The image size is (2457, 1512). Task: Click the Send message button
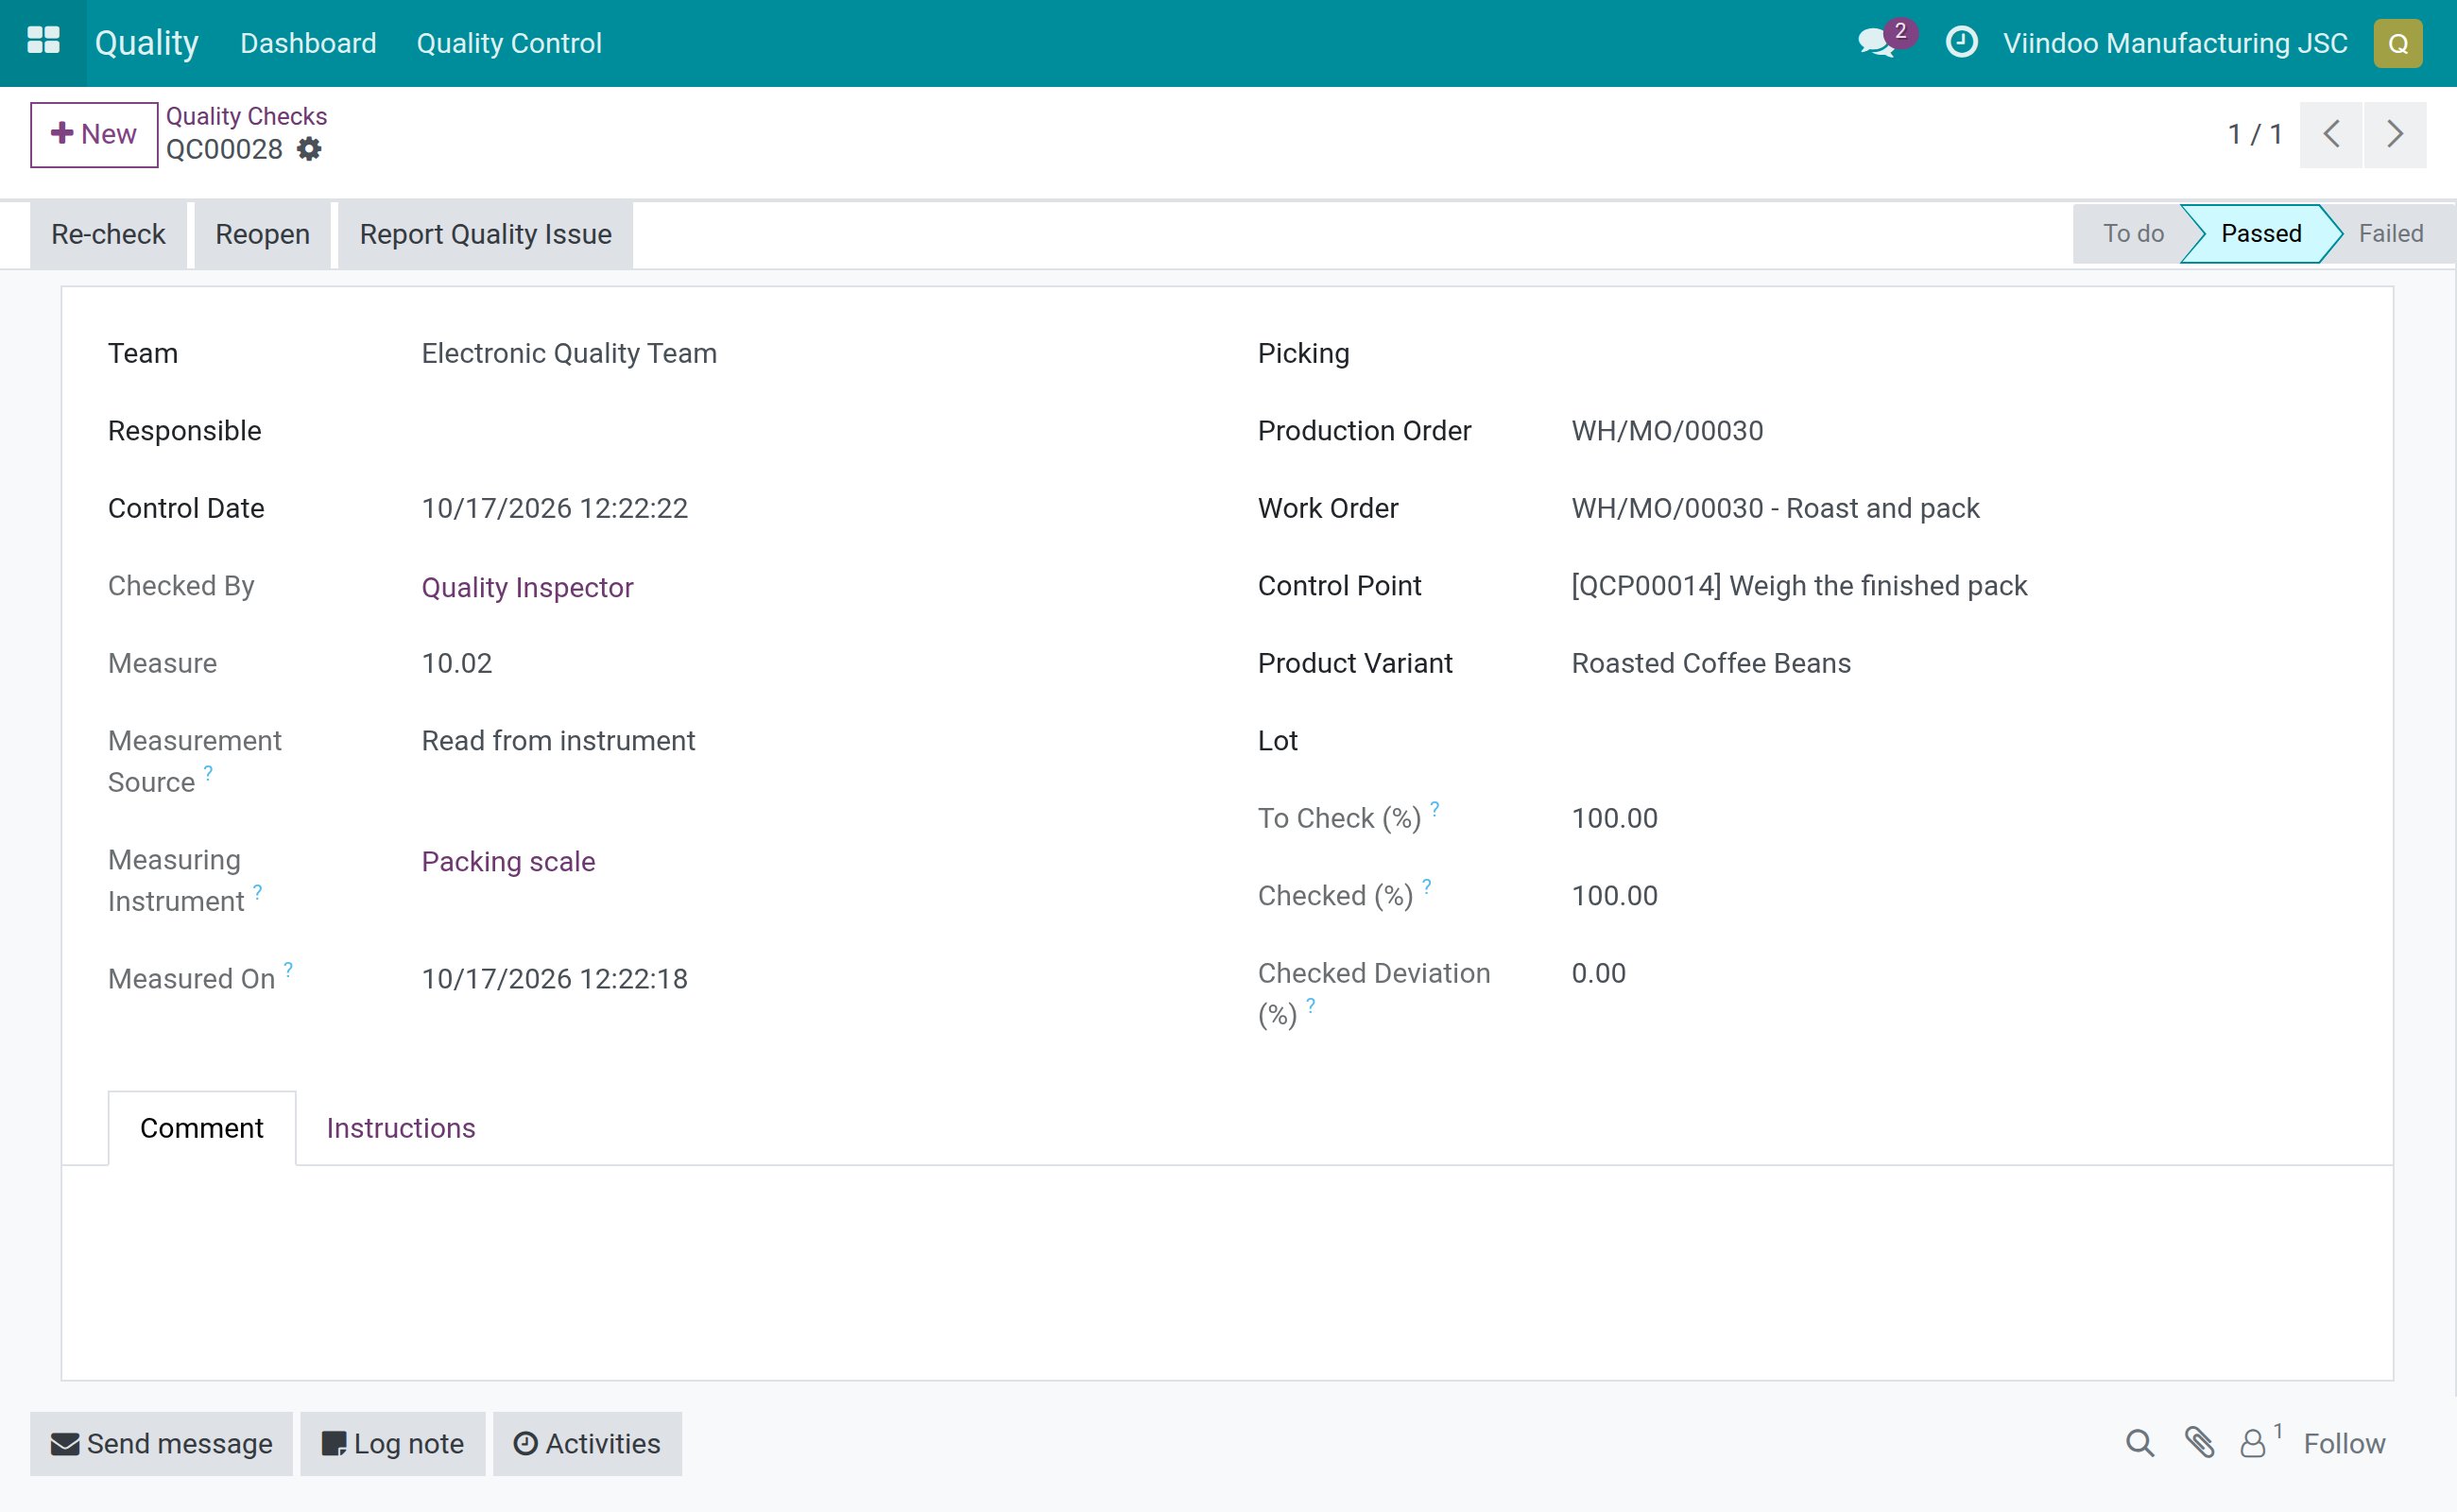click(x=161, y=1443)
